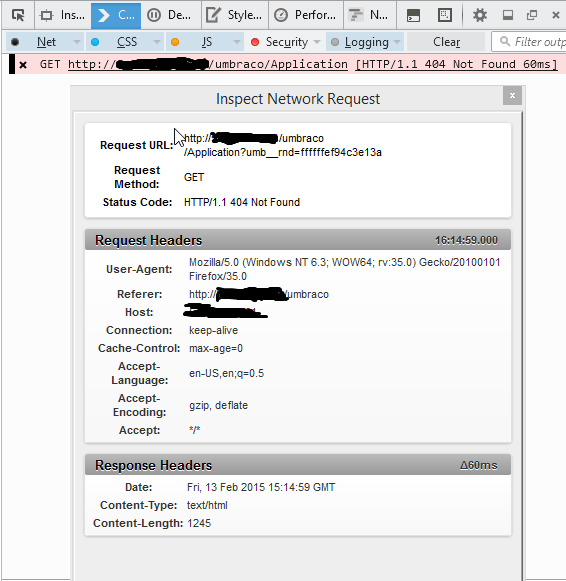Expand the Logging filter dropdown arrow
Viewport: 566px width, 581px height.
[x=397, y=42]
